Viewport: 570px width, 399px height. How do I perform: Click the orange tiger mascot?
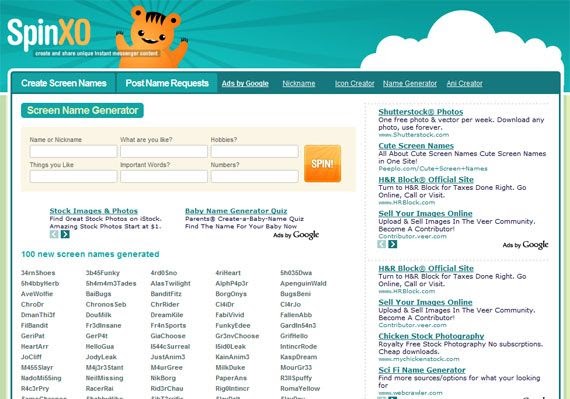[152, 37]
